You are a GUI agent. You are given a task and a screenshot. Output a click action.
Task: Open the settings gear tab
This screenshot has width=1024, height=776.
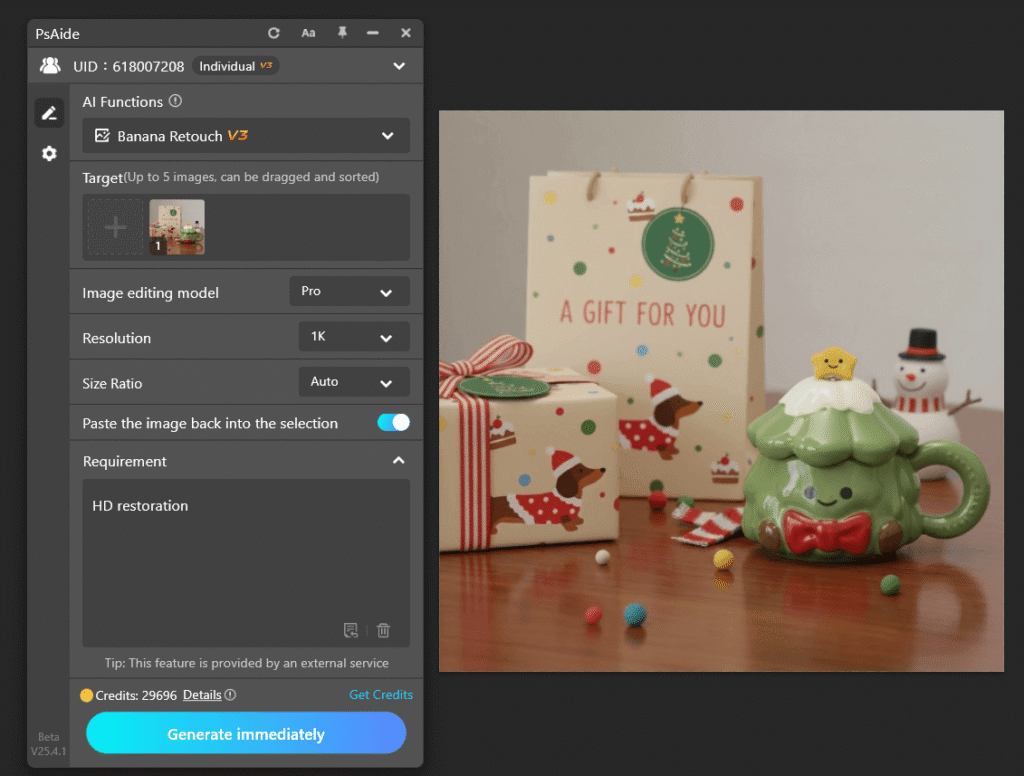[x=49, y=153]
